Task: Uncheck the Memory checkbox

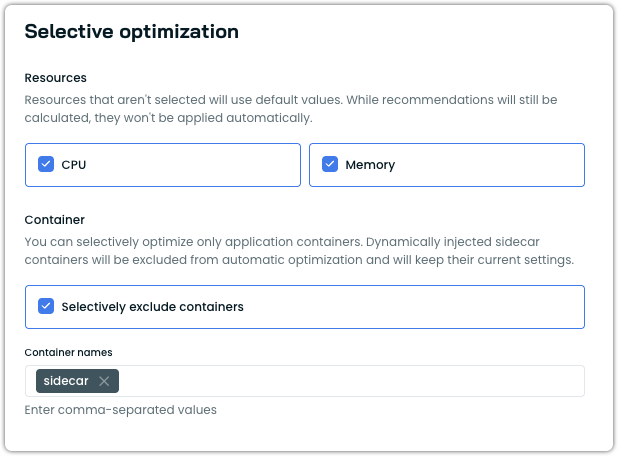Action: pos(330,165)
